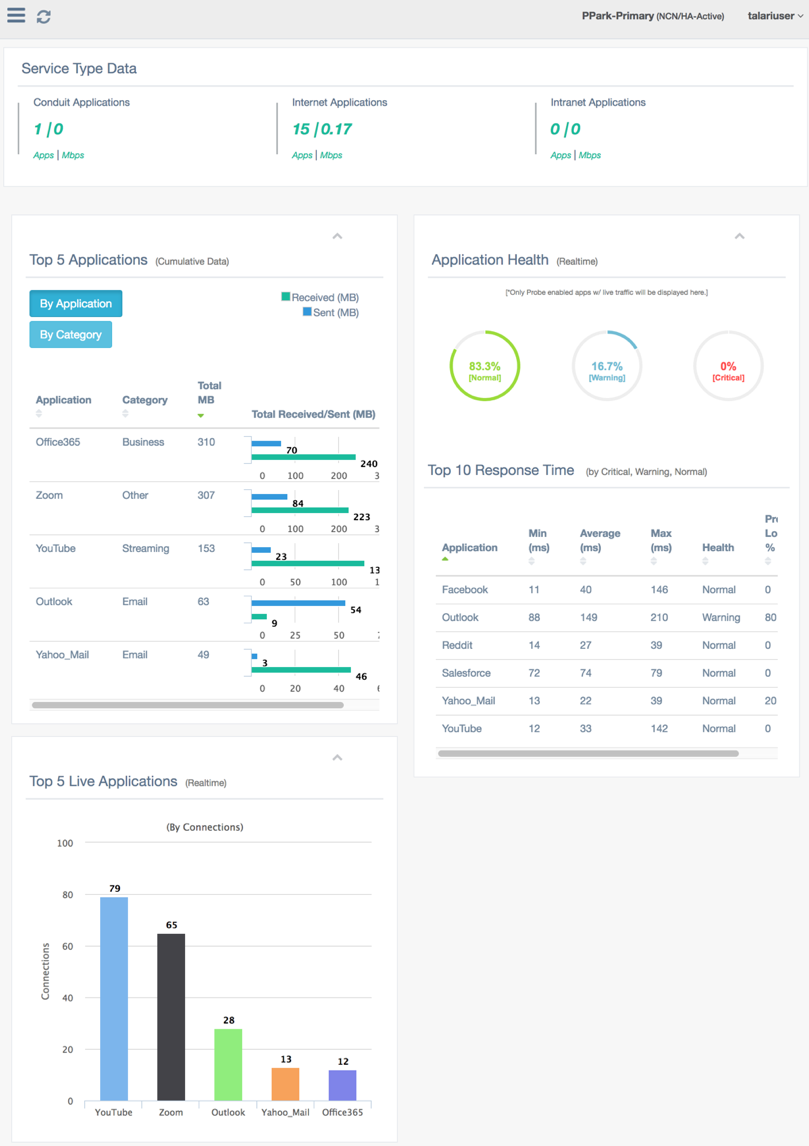Click the refresh icon
Viewport: 809px width, 1146px height.
click(x=44, y=16)
